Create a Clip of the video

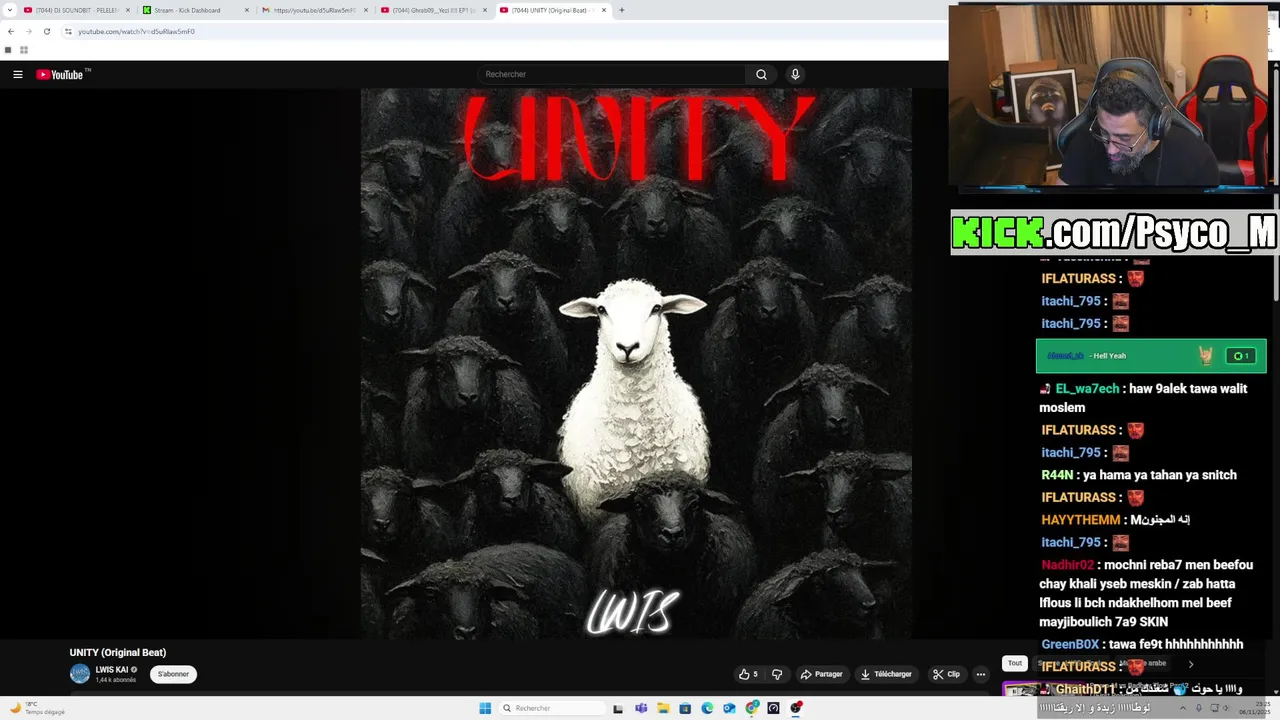pos(946,674)
